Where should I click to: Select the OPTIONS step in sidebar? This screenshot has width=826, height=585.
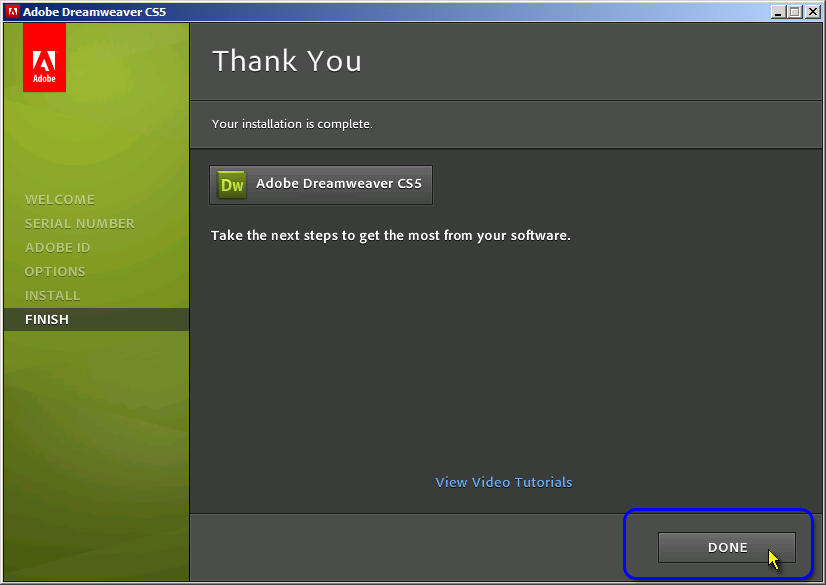pyautogui.click(x=55, y=272)
